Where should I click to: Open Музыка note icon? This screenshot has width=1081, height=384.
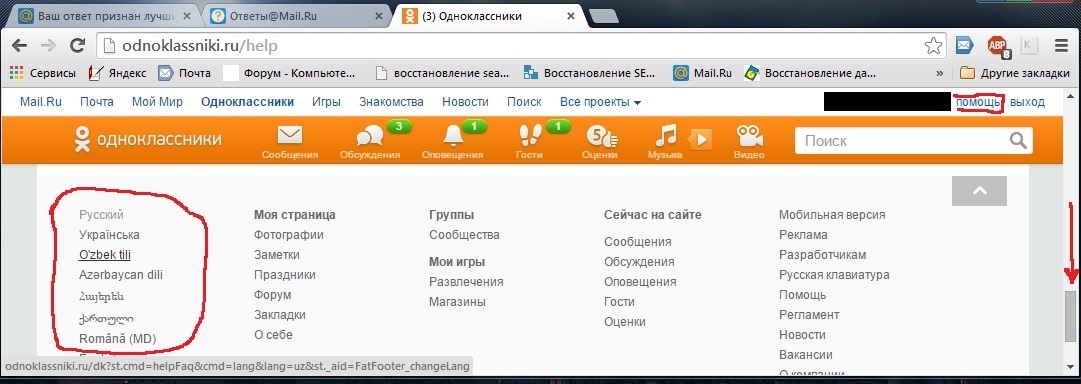pos(665,135)
